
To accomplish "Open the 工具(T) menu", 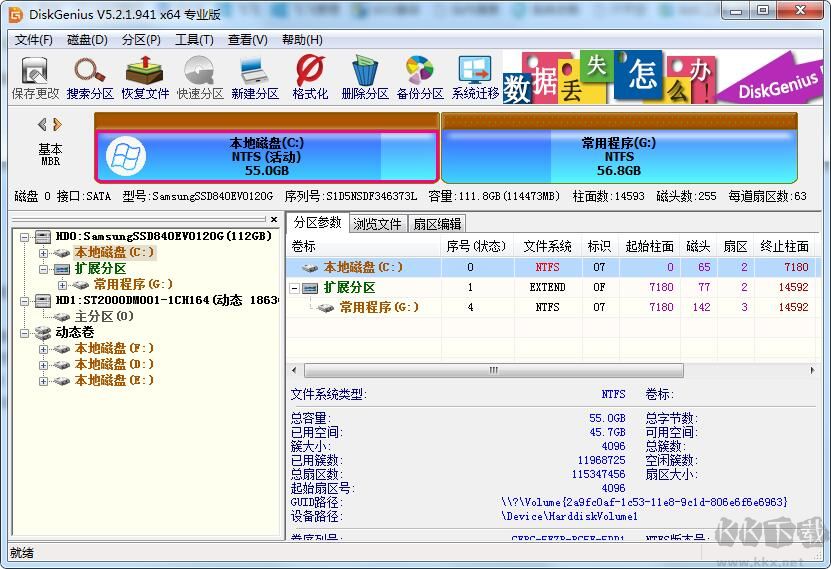I will (195, 40).
